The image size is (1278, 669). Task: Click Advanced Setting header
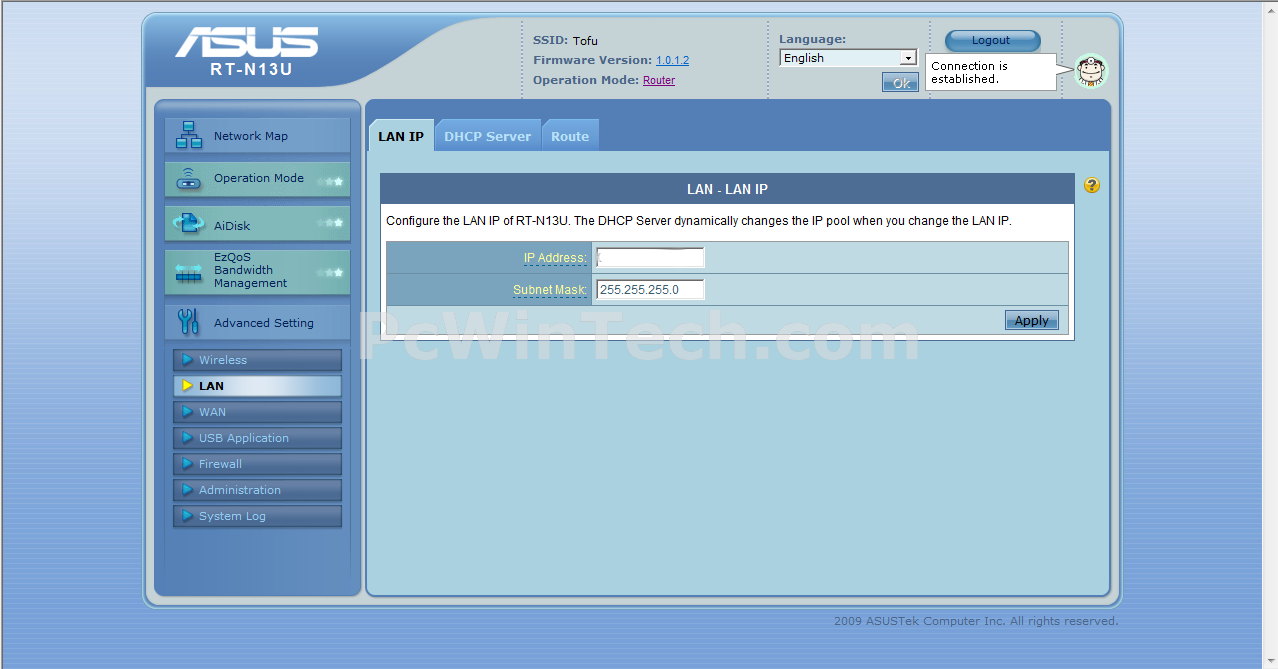(x=257, y=322)
